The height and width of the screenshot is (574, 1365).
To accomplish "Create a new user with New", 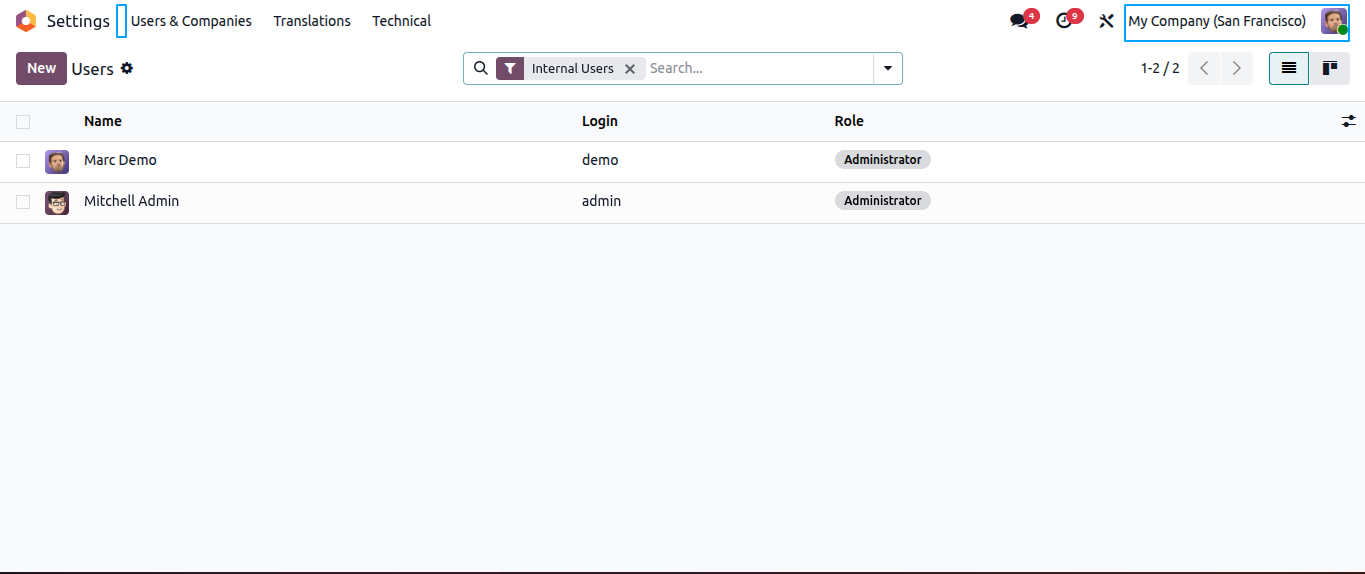I will pyautogui.click(x=41, y=68).
